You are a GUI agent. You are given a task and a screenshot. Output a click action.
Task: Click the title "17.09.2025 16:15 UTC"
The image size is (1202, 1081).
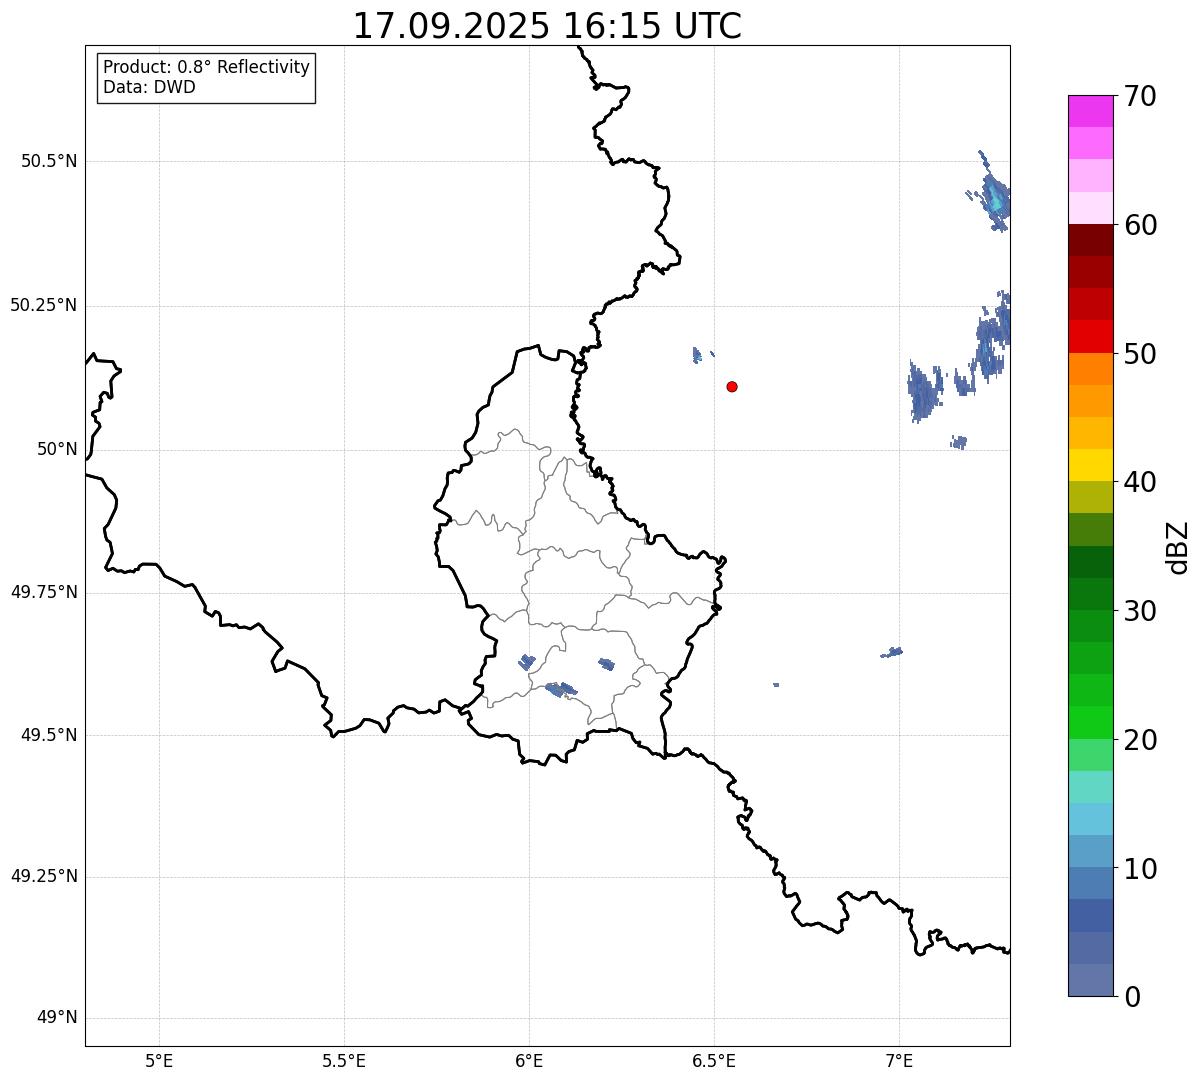click(547, 26)
